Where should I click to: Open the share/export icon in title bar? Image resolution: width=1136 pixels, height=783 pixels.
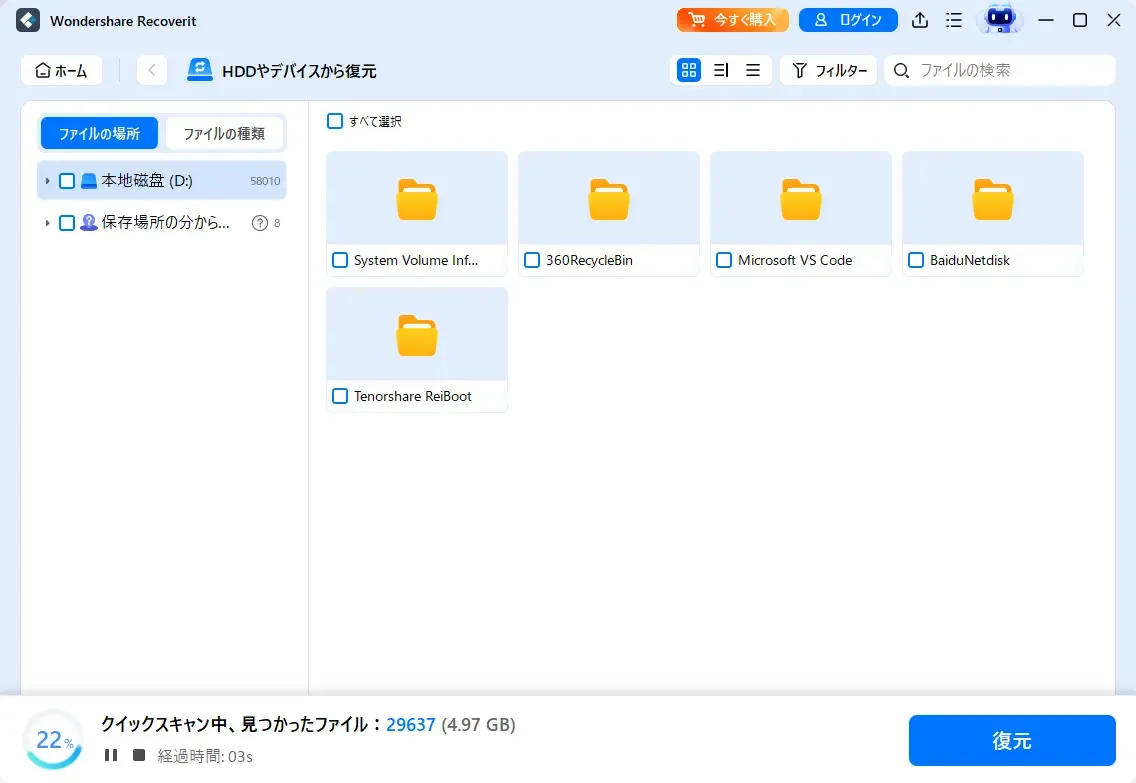click(919, 20)
